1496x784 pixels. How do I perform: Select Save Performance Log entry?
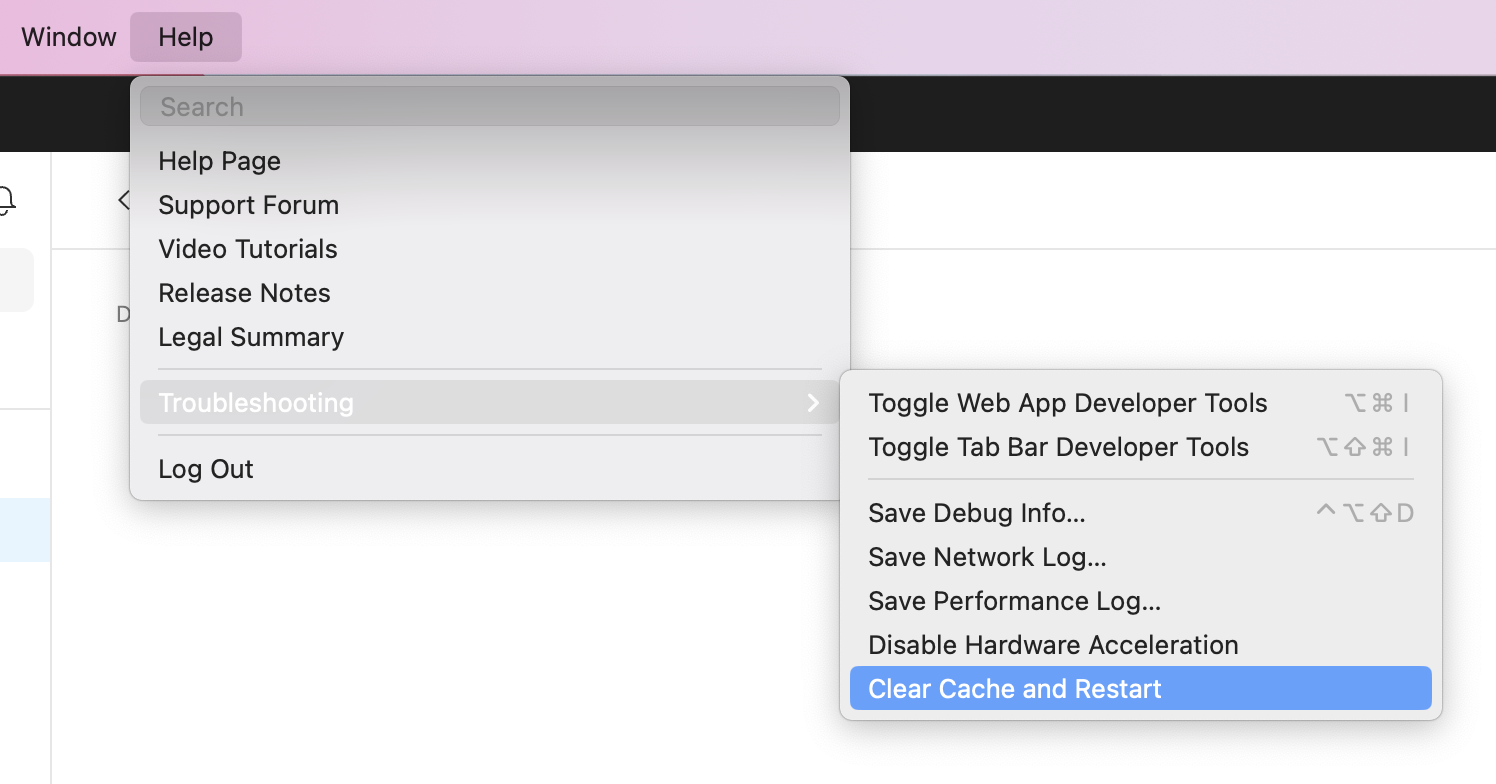point(1141,601)
